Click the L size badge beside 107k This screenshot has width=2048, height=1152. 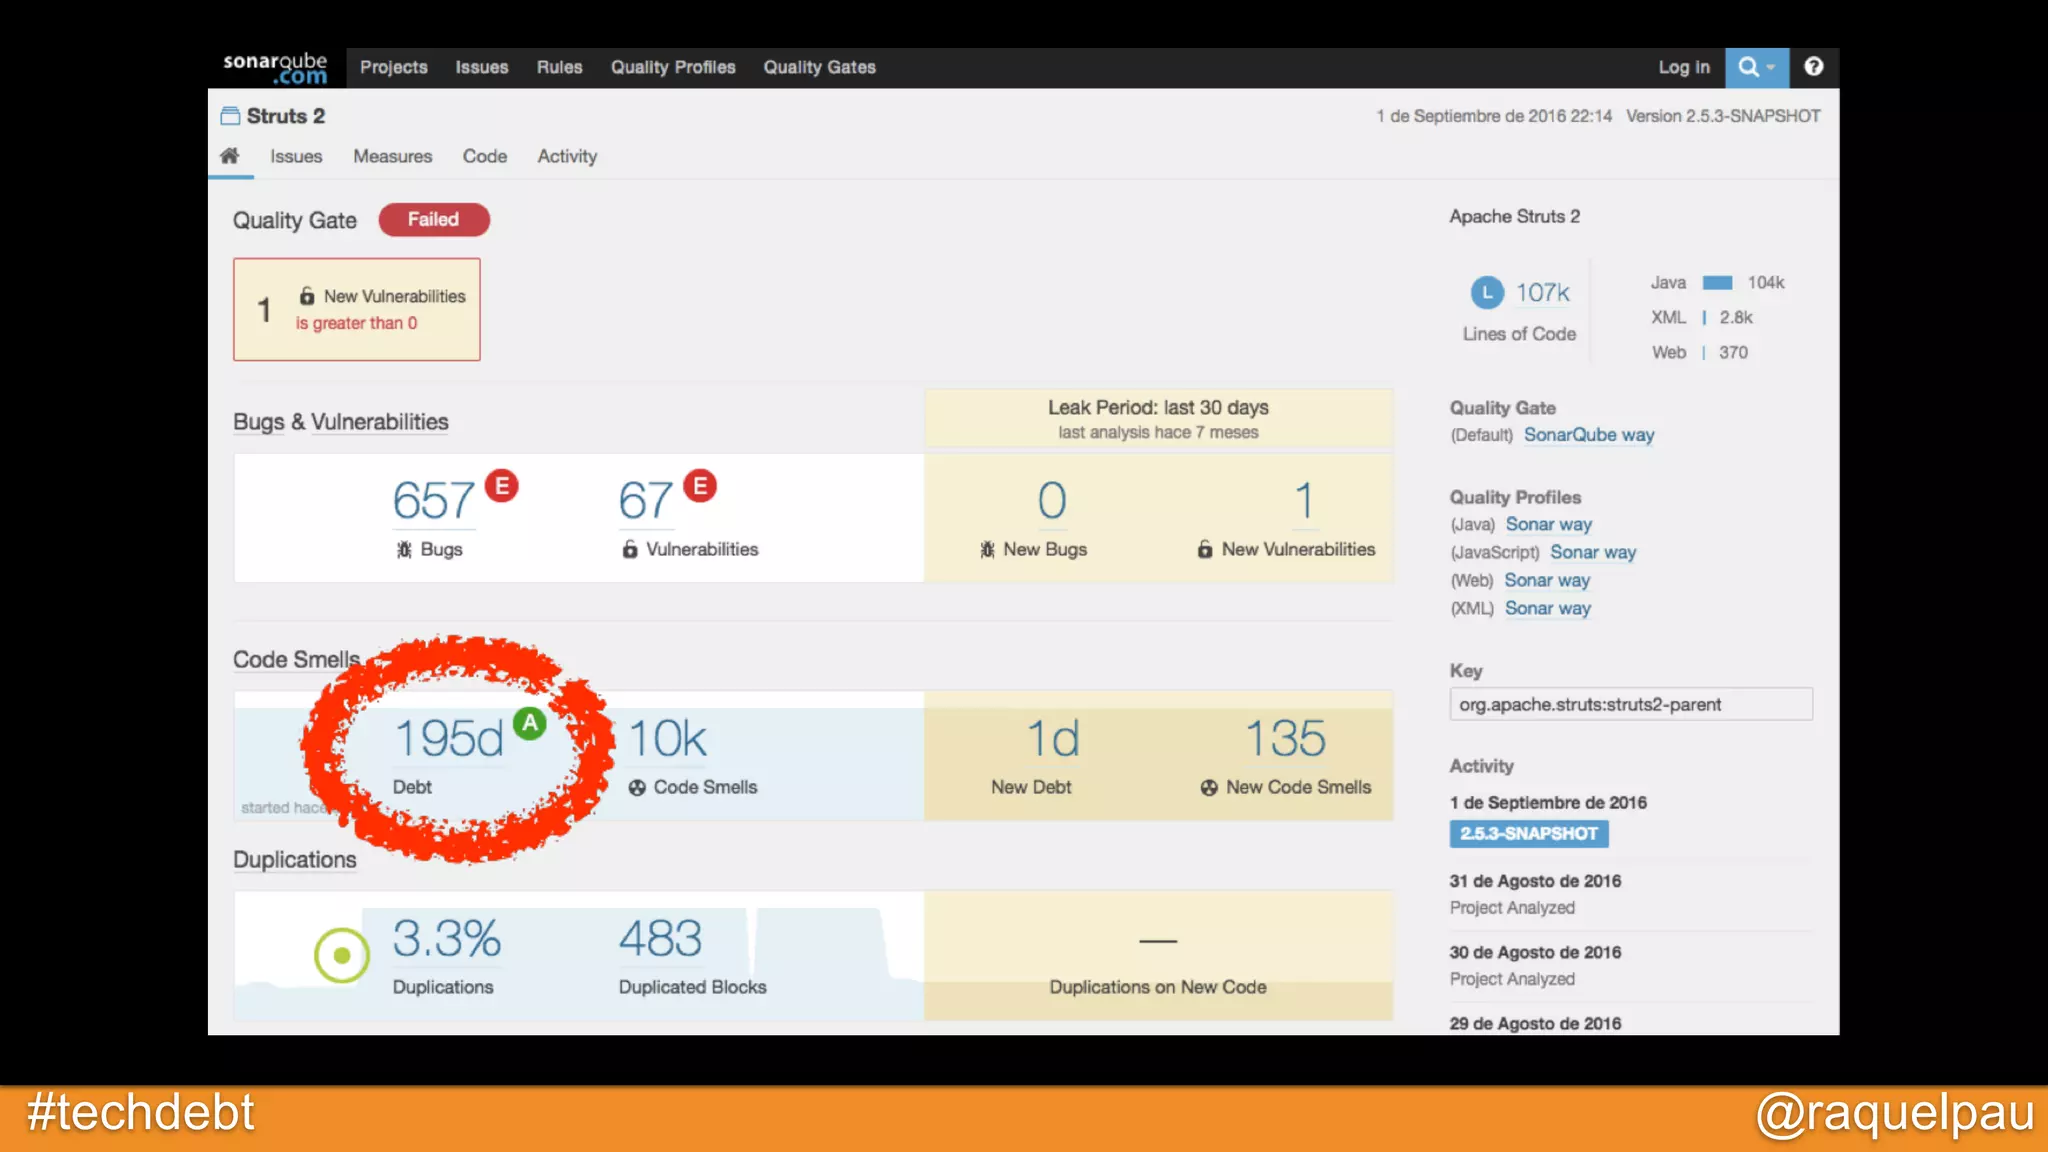(1487, 292)
